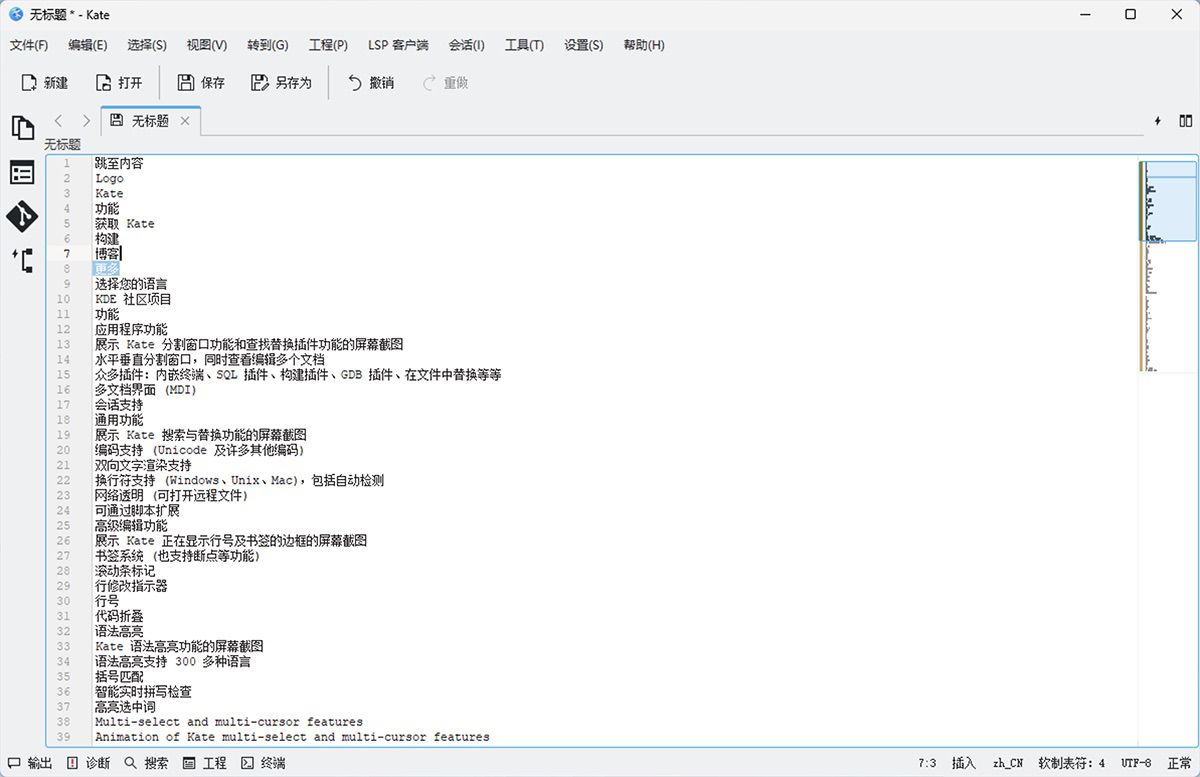Open the LSP 客户端 menu
1200x777 pixels.
(399, 45)
